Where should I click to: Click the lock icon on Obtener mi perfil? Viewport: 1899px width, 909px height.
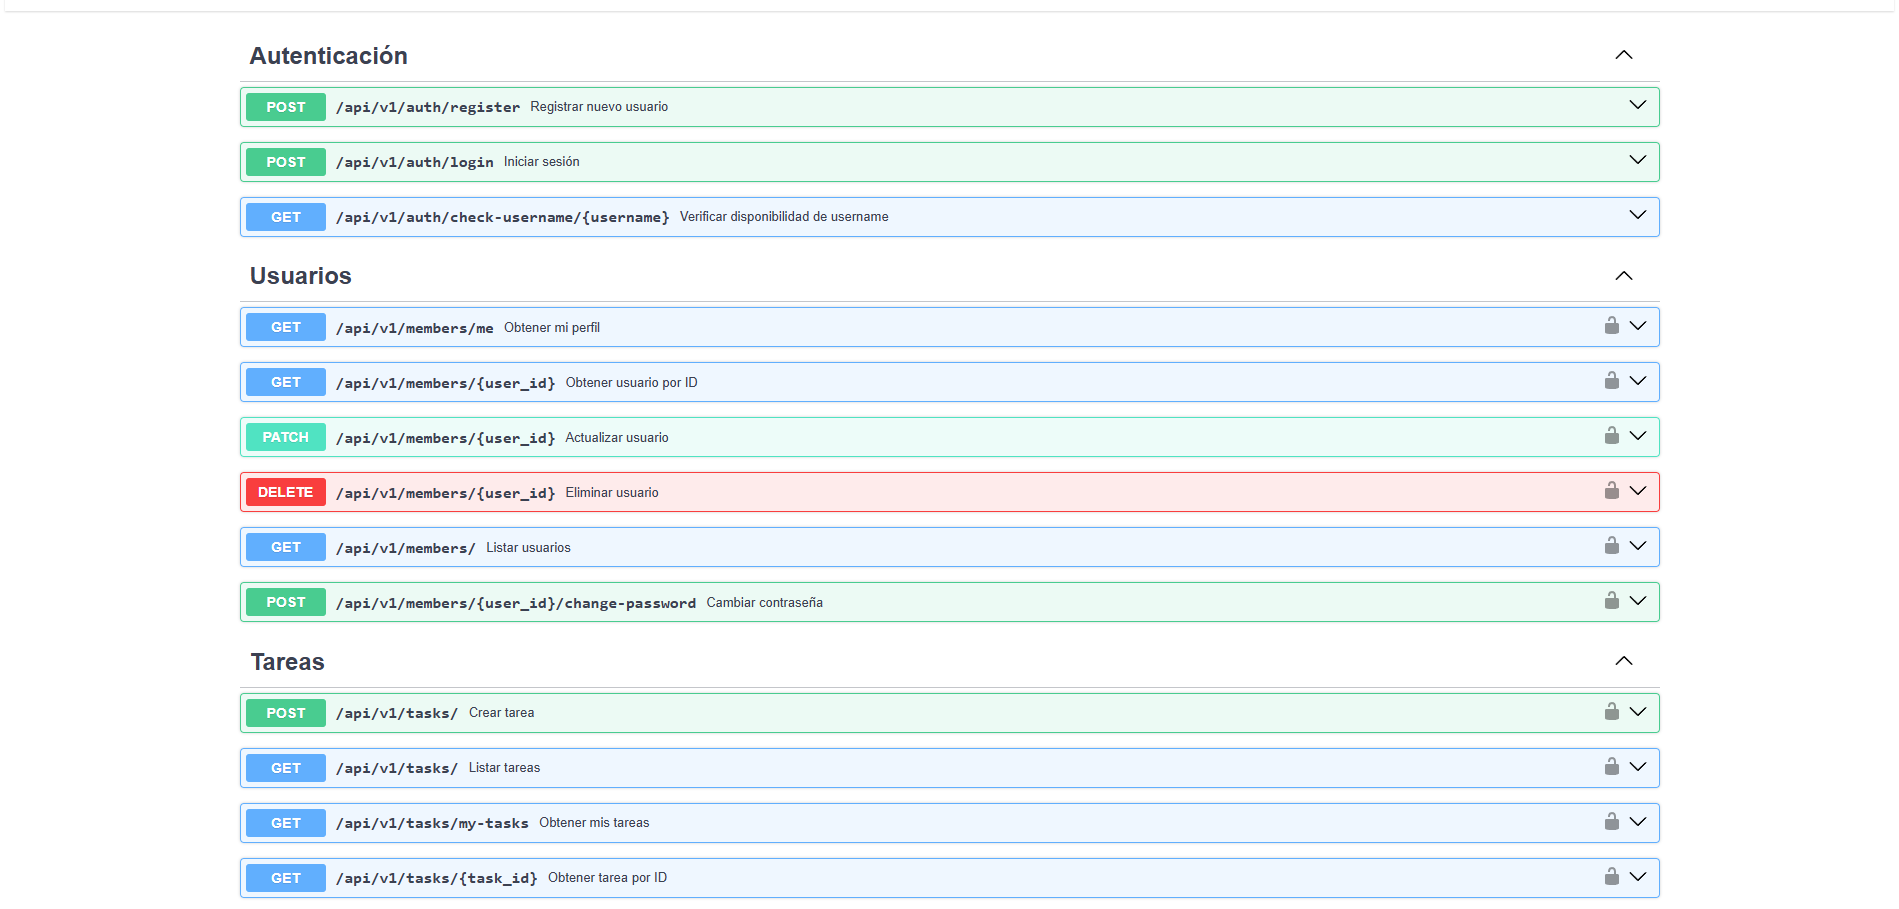pyautogui.click(x=1611, y=326)
